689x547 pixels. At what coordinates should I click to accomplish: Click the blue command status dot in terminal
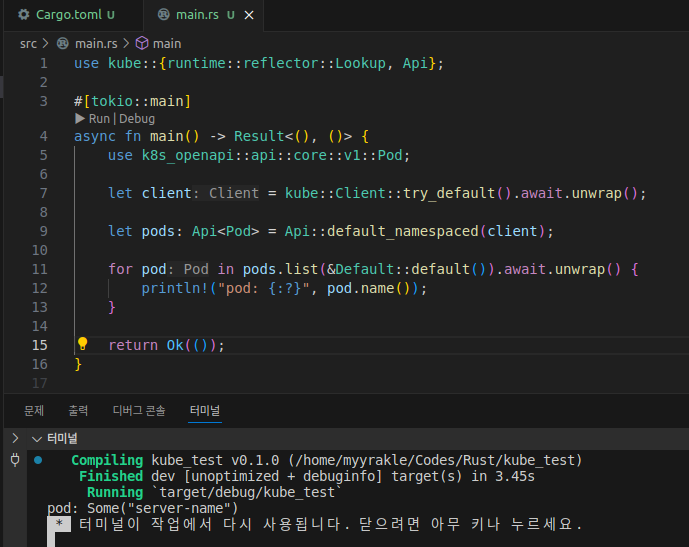(37, 460)
